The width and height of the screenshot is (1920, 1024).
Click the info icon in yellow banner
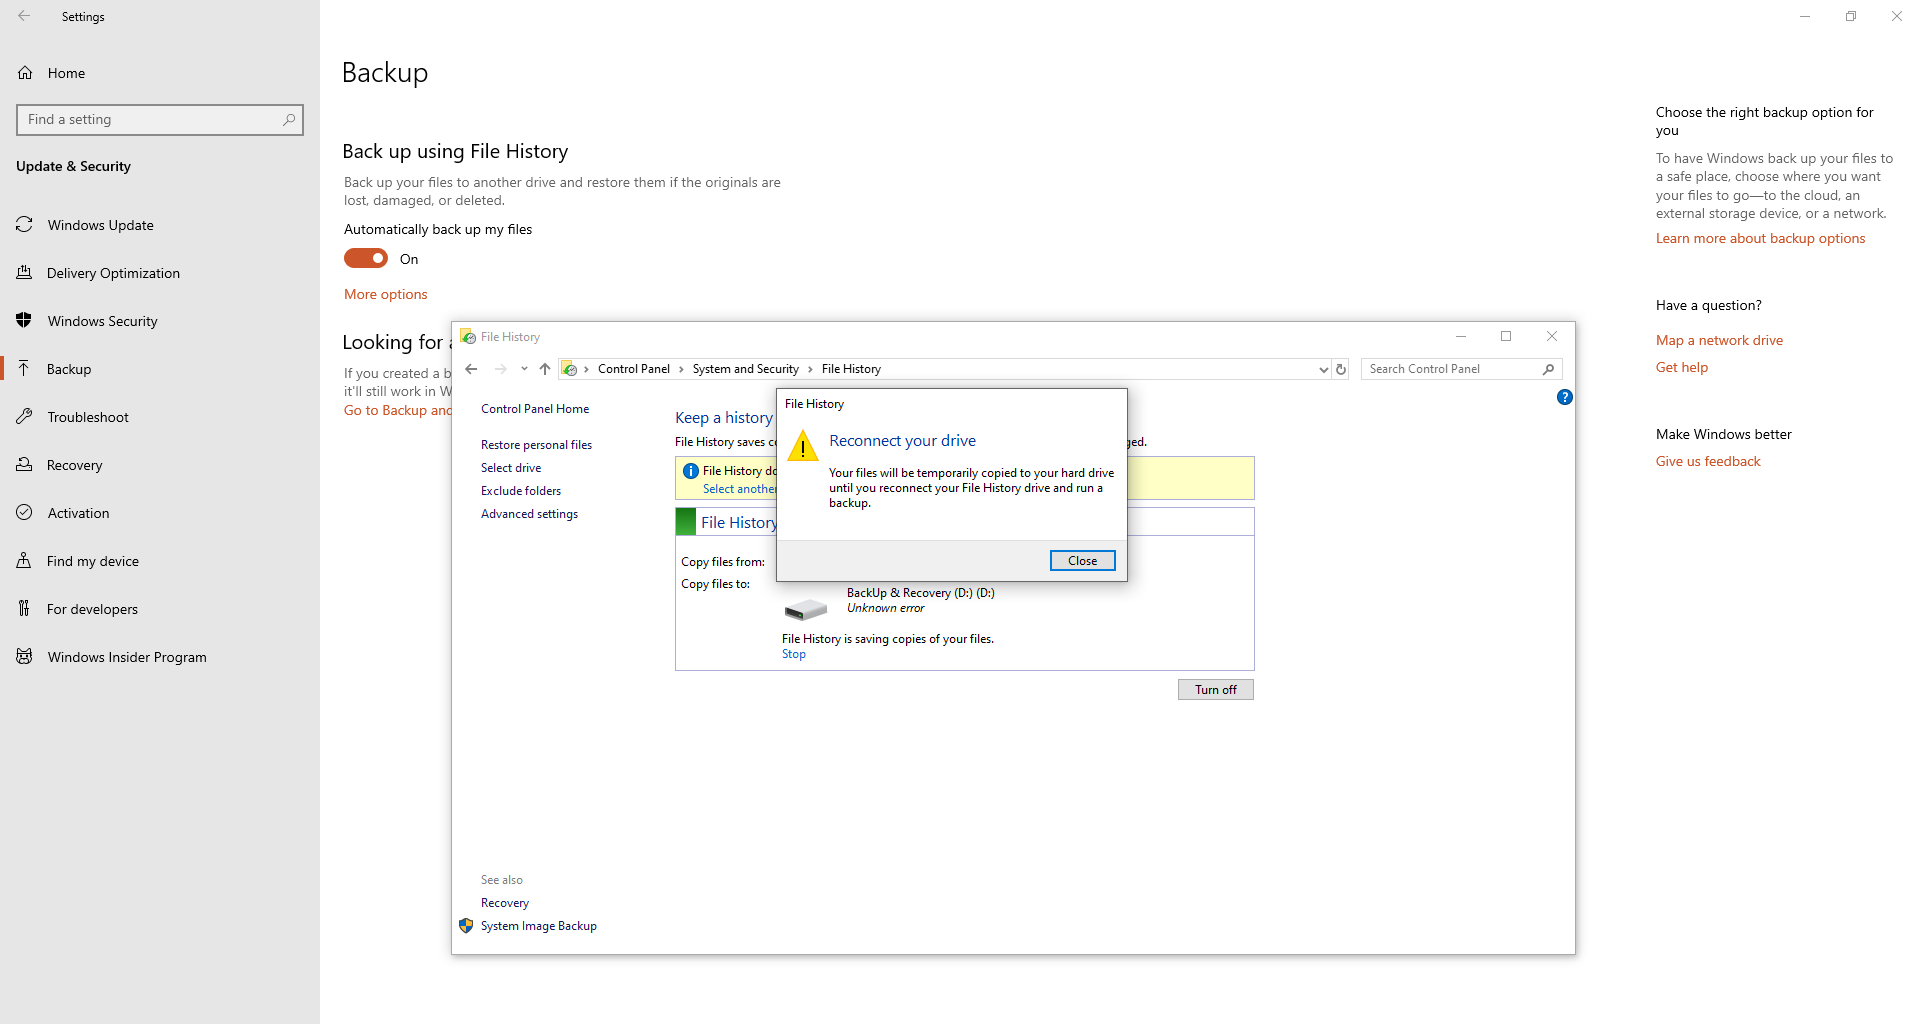(690, 471)
